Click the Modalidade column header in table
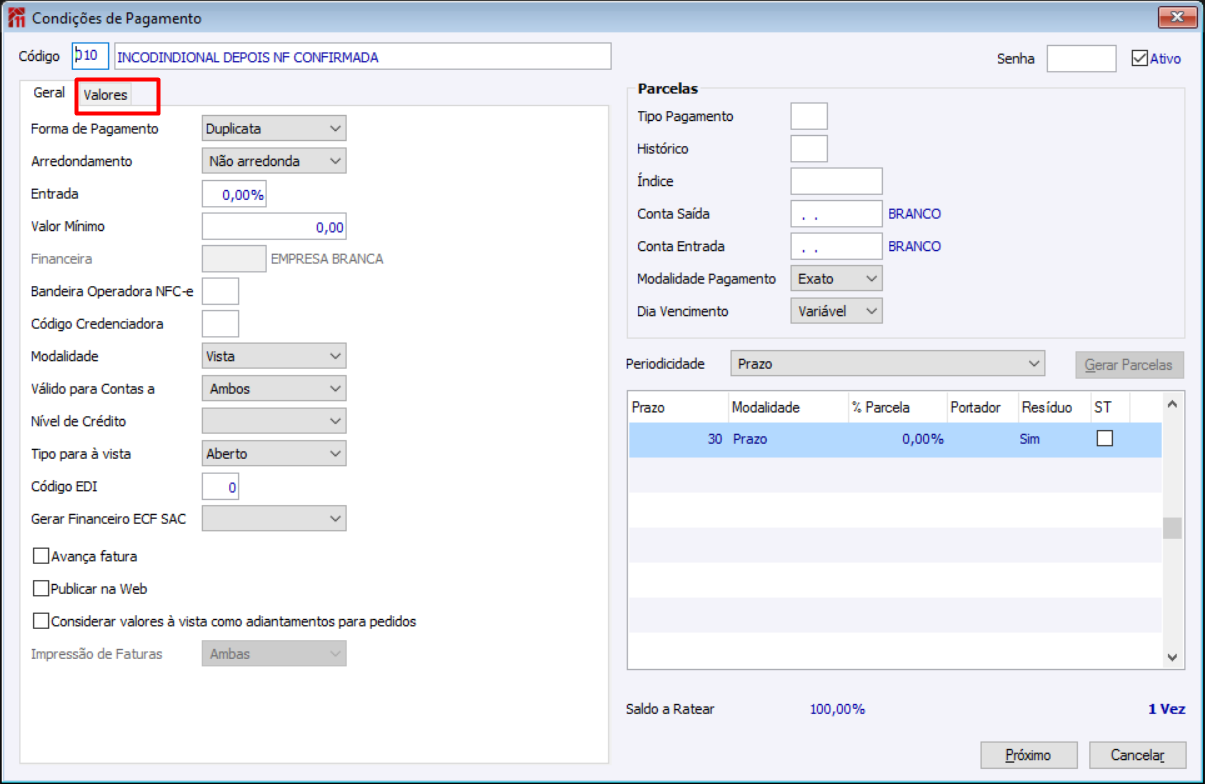 click(x=788, y=407)
